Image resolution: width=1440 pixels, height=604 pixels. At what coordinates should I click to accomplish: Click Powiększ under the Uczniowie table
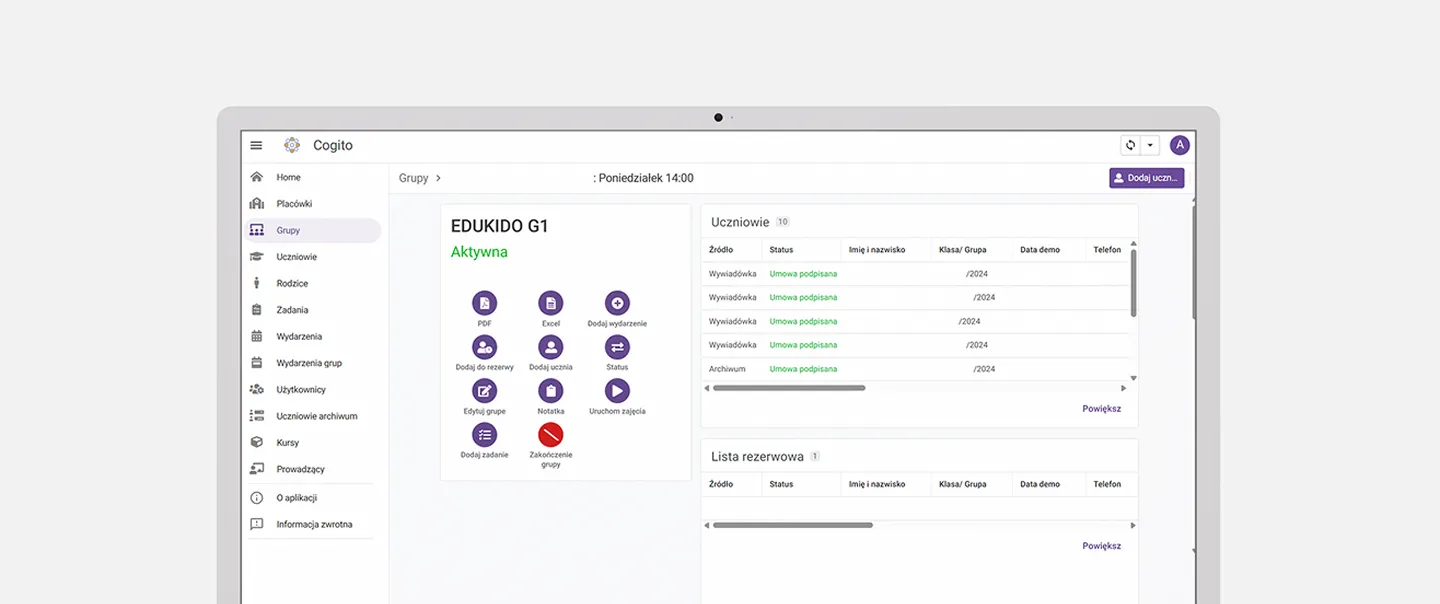pos(1102,409)
